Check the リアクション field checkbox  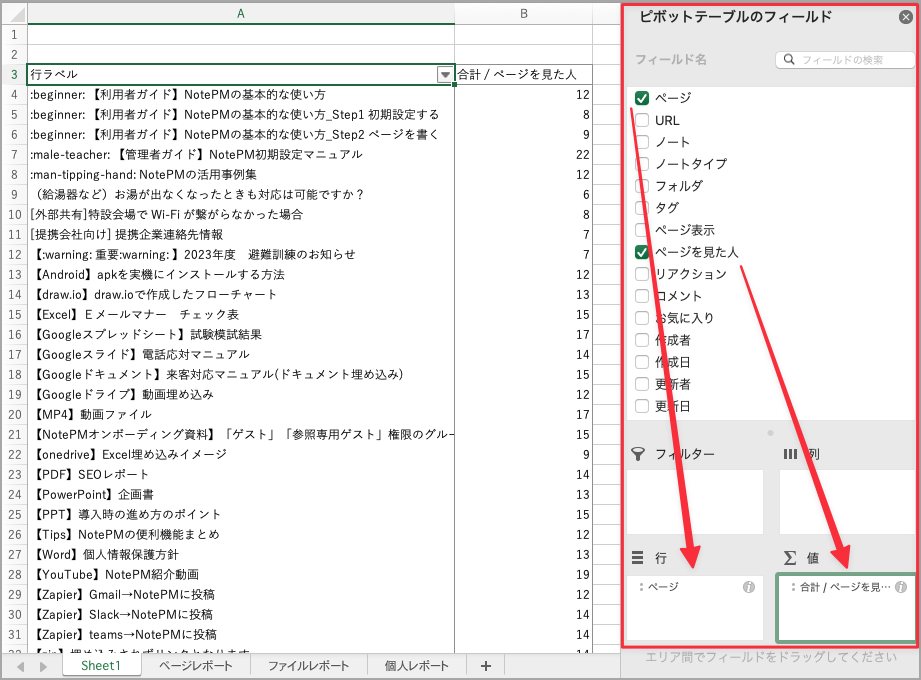[x=642, y=274]
